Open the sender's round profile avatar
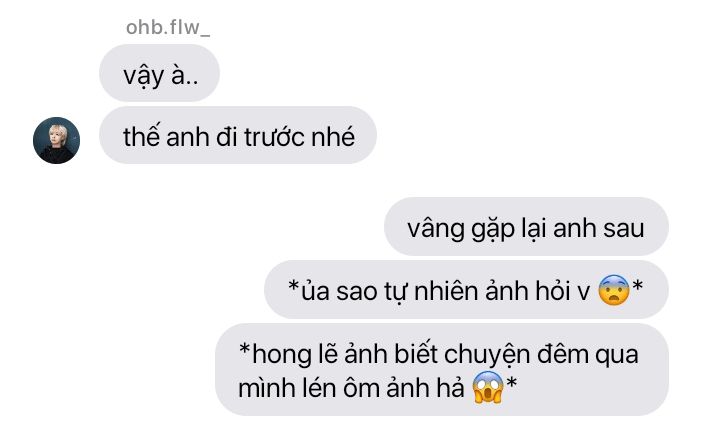720x440 pixels. point(56,140)
